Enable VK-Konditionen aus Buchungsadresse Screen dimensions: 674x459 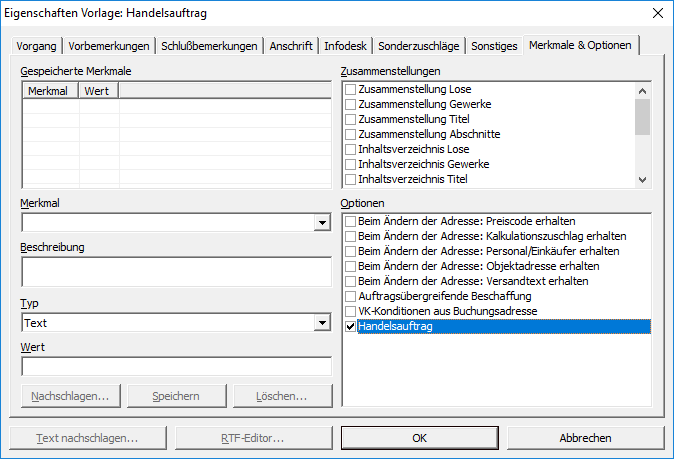350,312
